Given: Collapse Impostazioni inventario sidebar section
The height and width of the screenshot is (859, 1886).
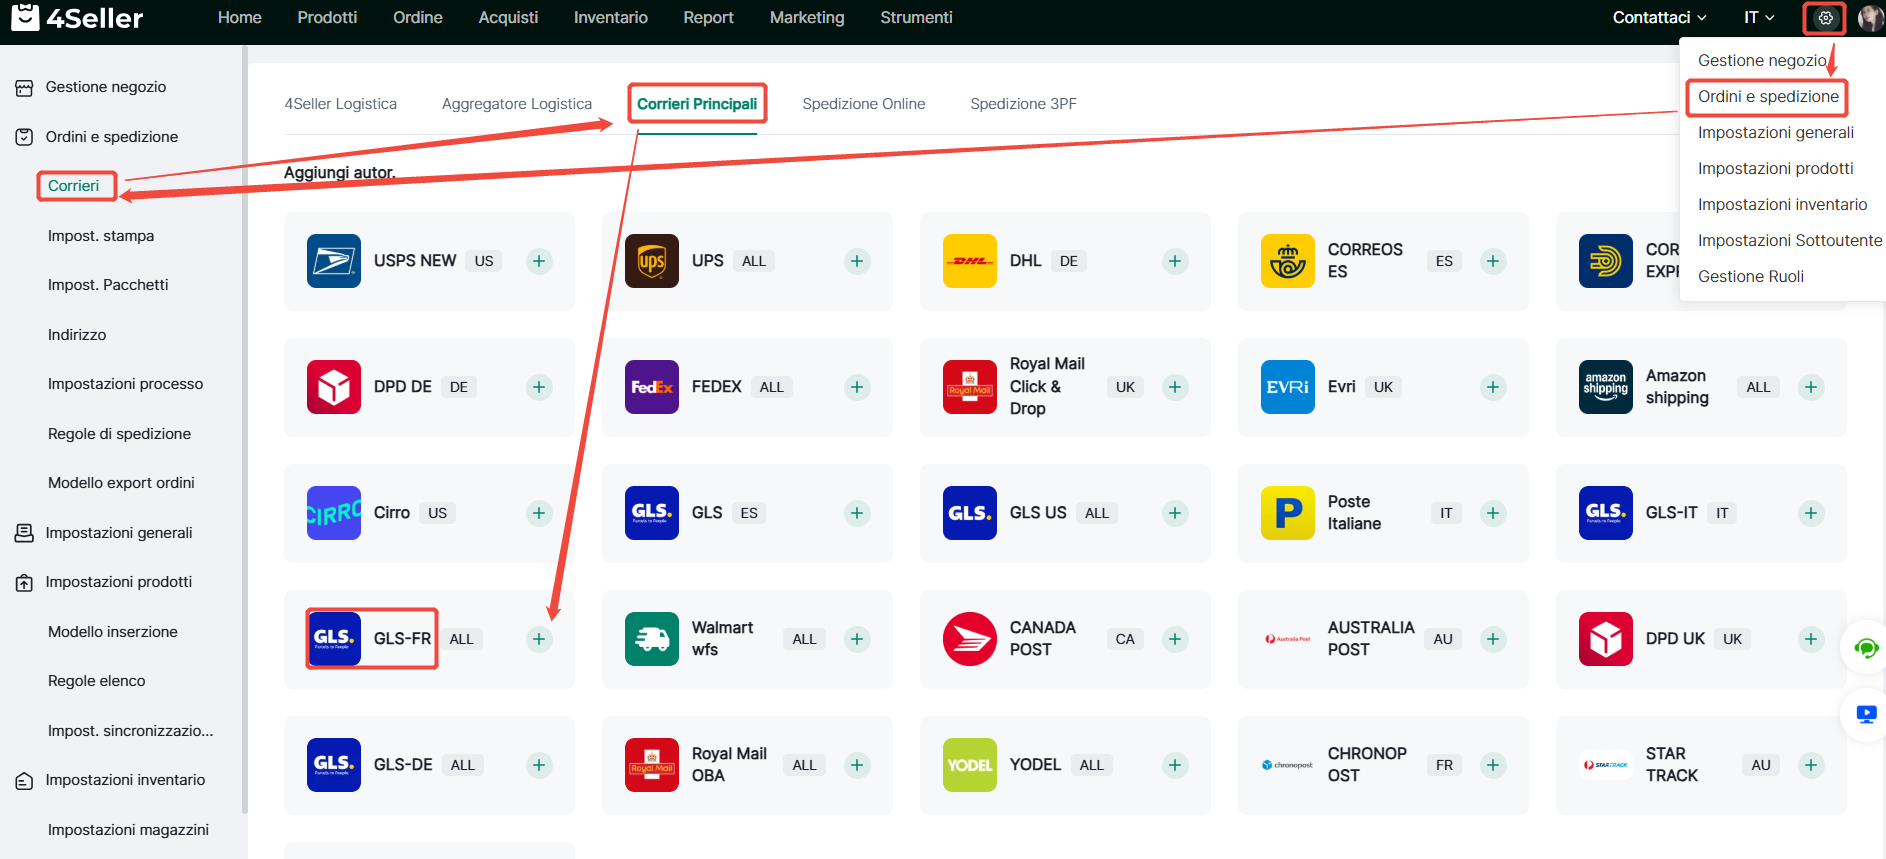Looking at the screenshot, I should pyautogui.click(x=125, y=780).
